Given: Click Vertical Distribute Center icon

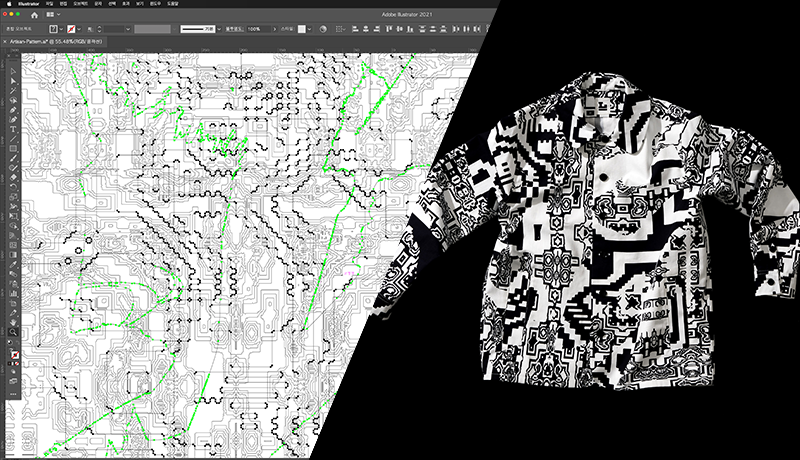Looking at the screenshot, I should (x=433, y=29).
